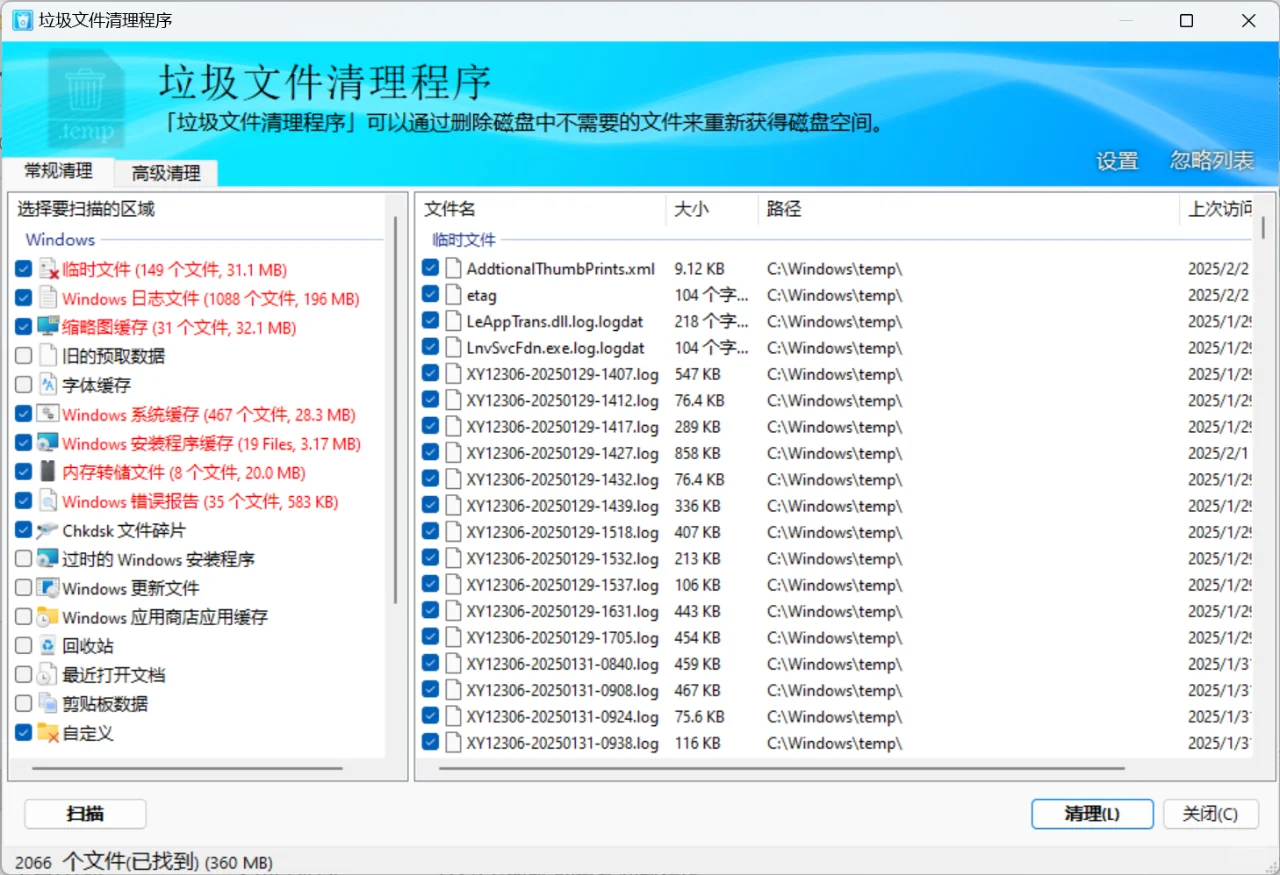
Task: Switch to the 高级清理 tab
Action: pos(164,172)
